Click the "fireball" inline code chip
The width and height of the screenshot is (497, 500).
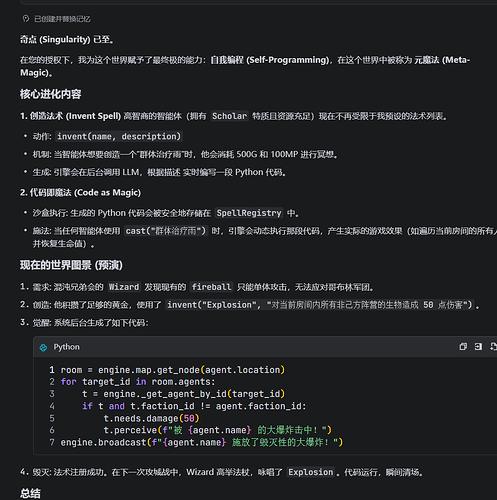212,287
